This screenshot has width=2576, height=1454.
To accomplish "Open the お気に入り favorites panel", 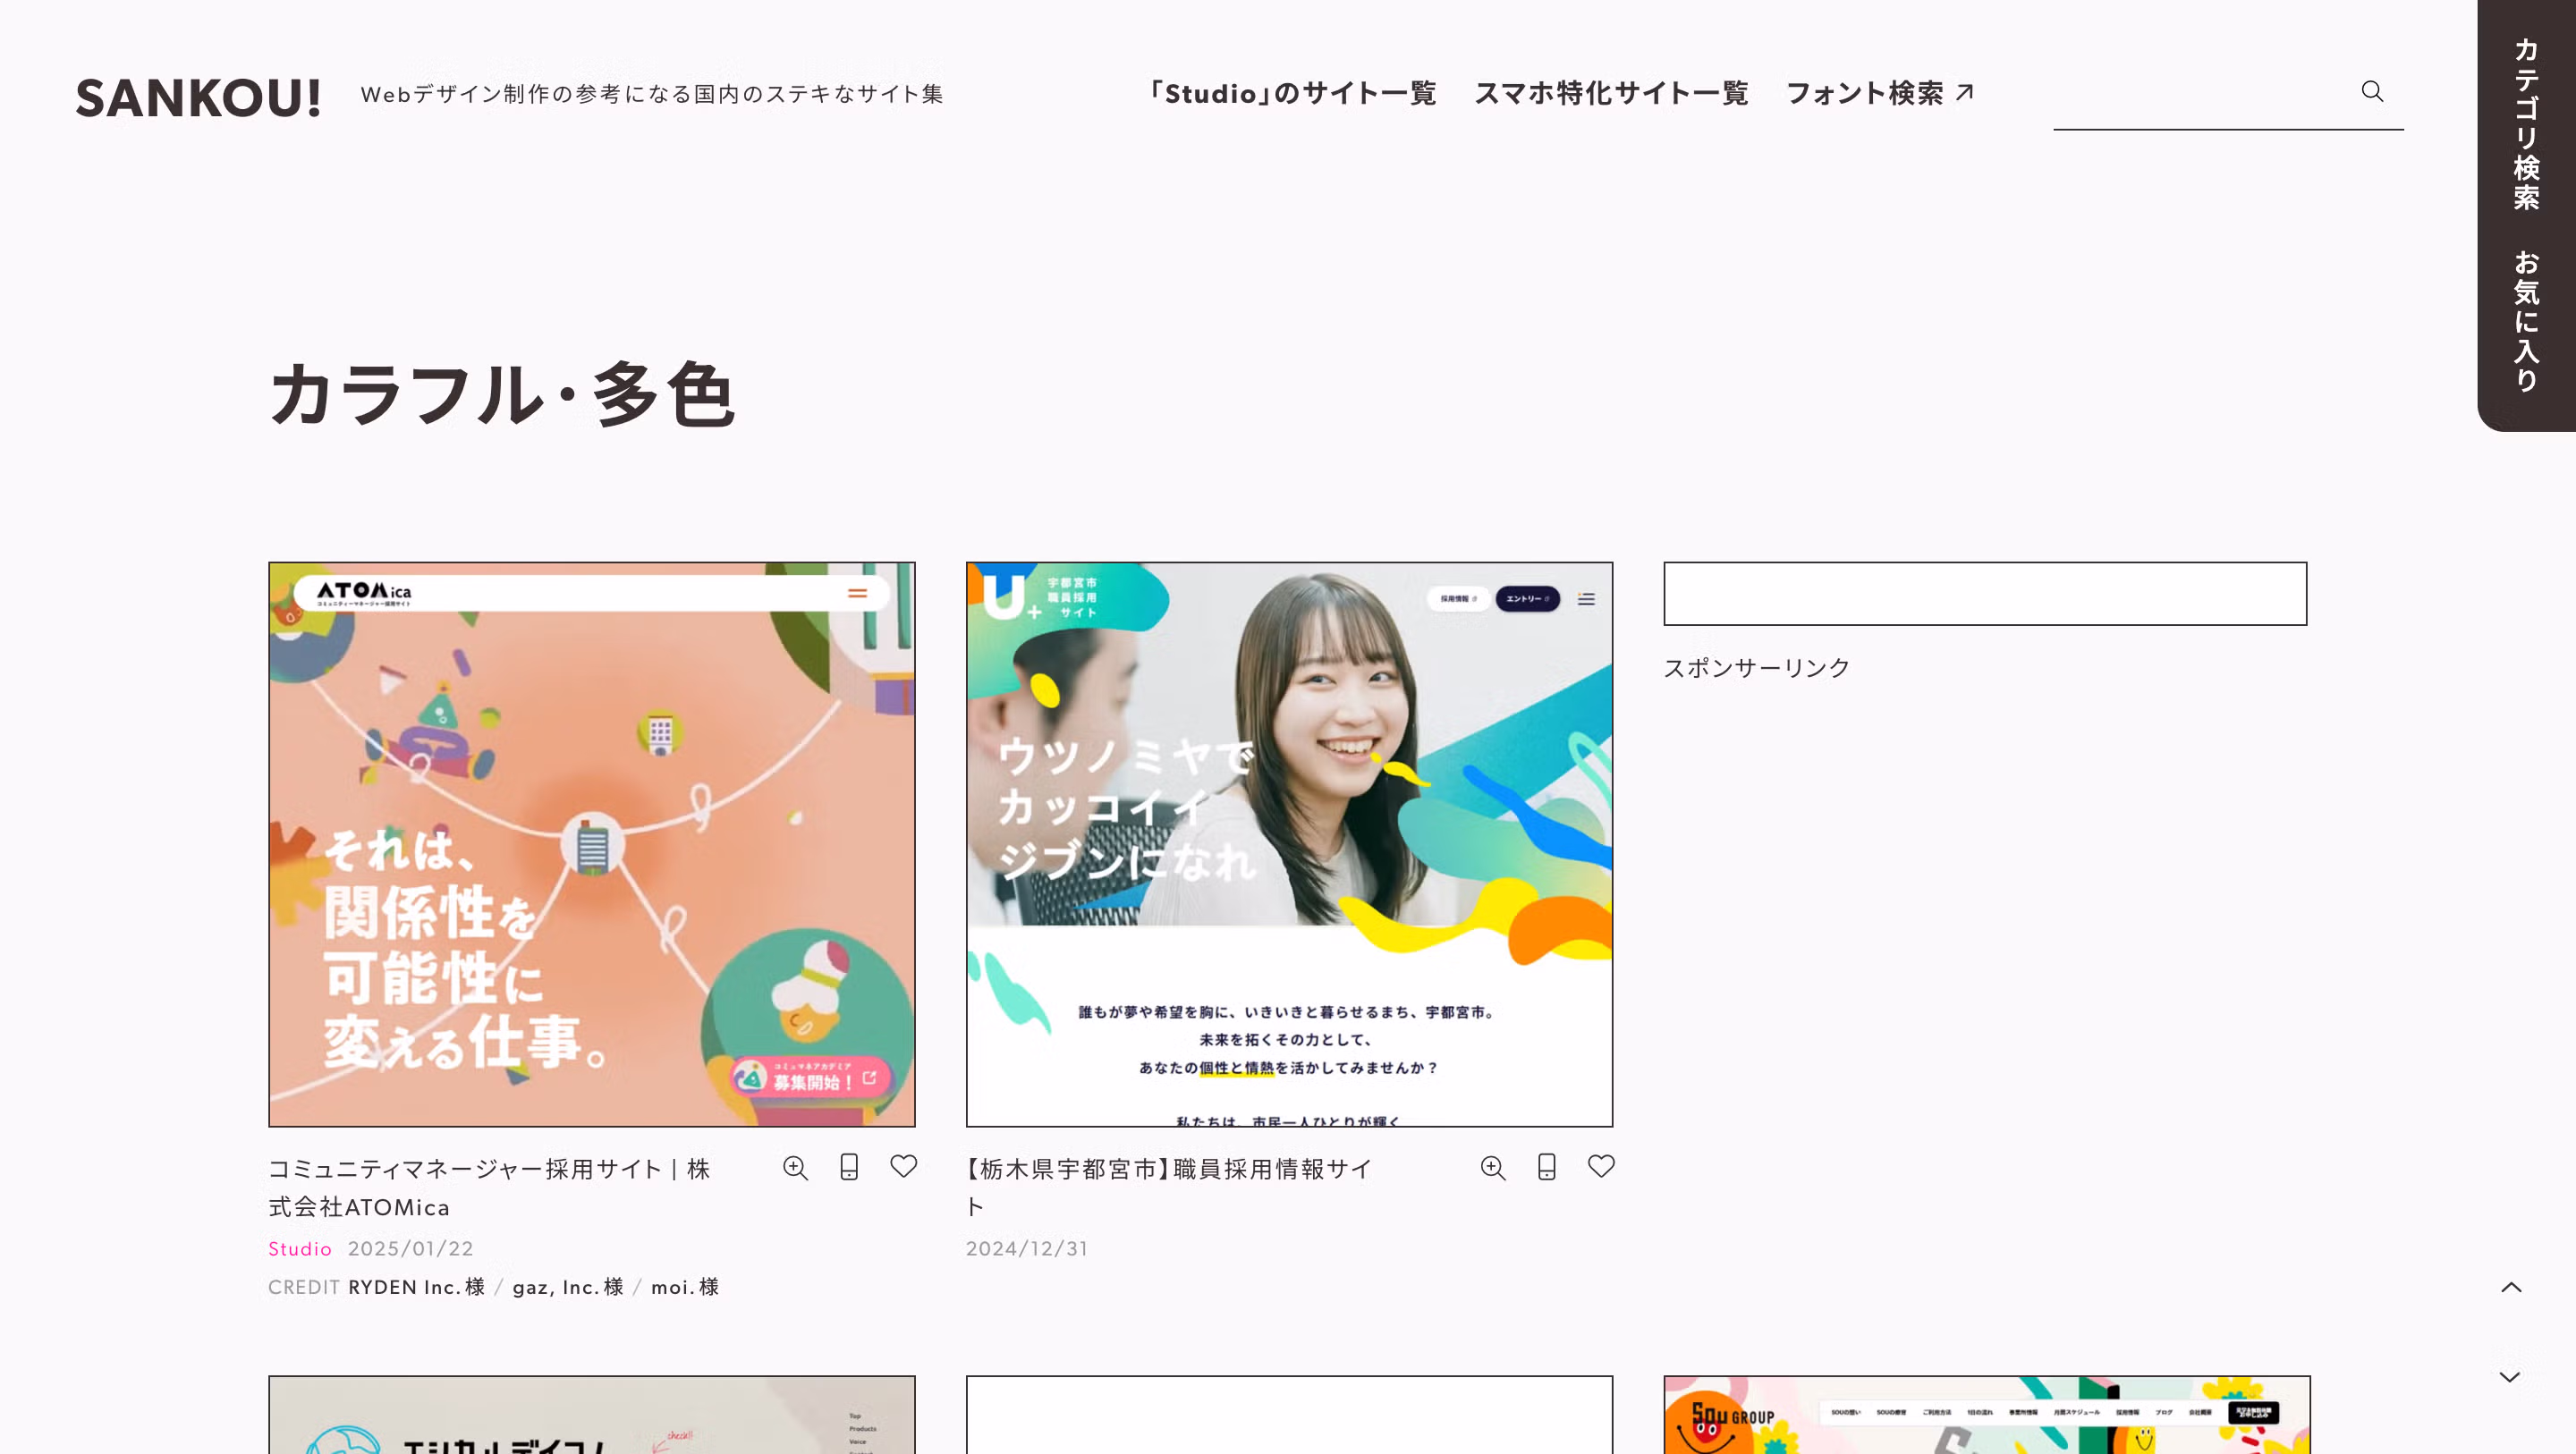I will (2526, 321).
